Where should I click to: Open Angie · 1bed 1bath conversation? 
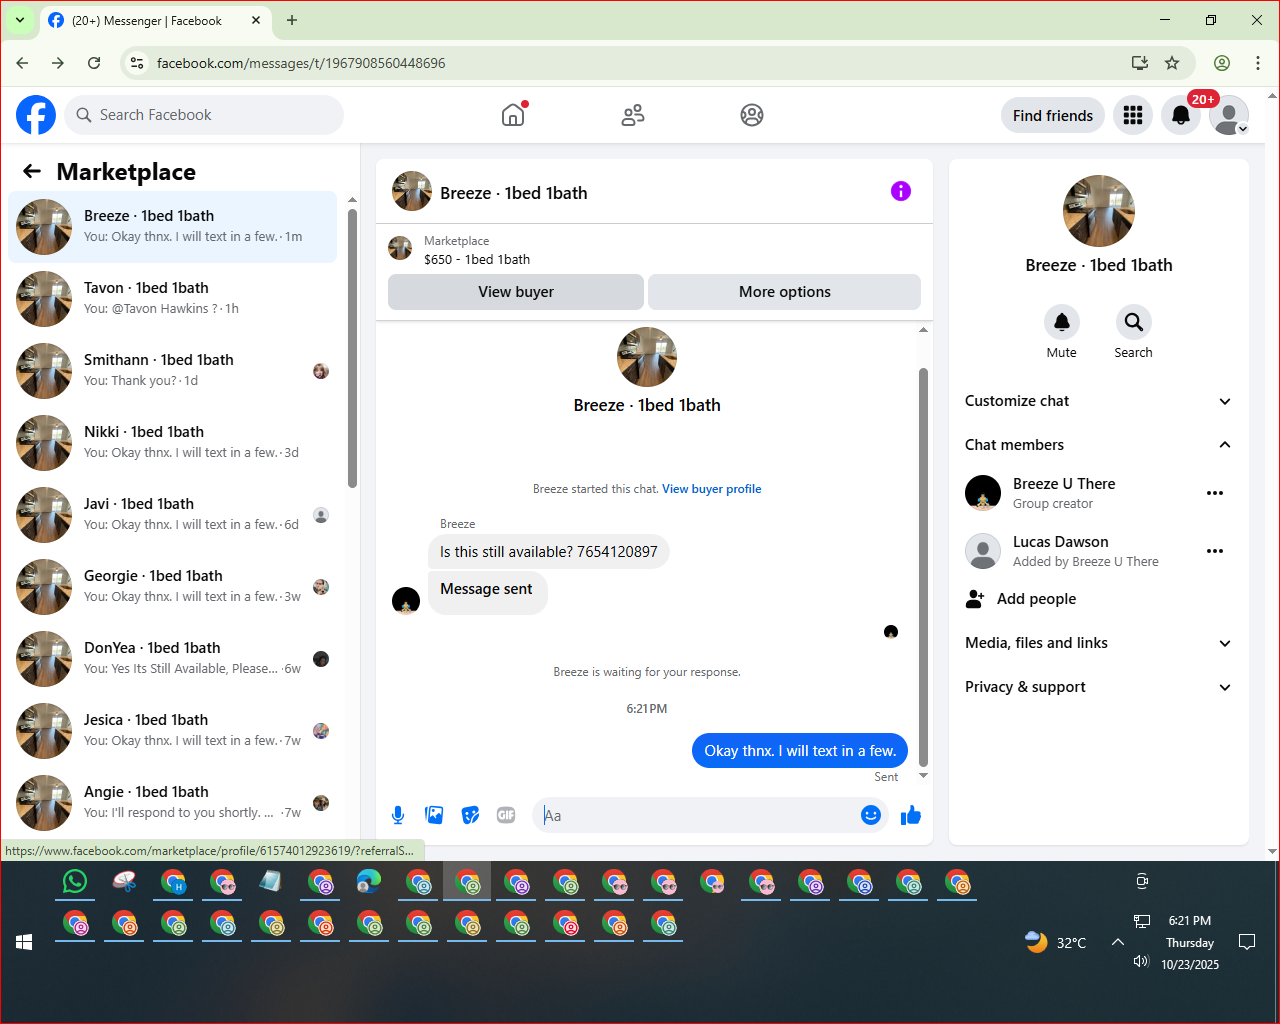point(172,803)
